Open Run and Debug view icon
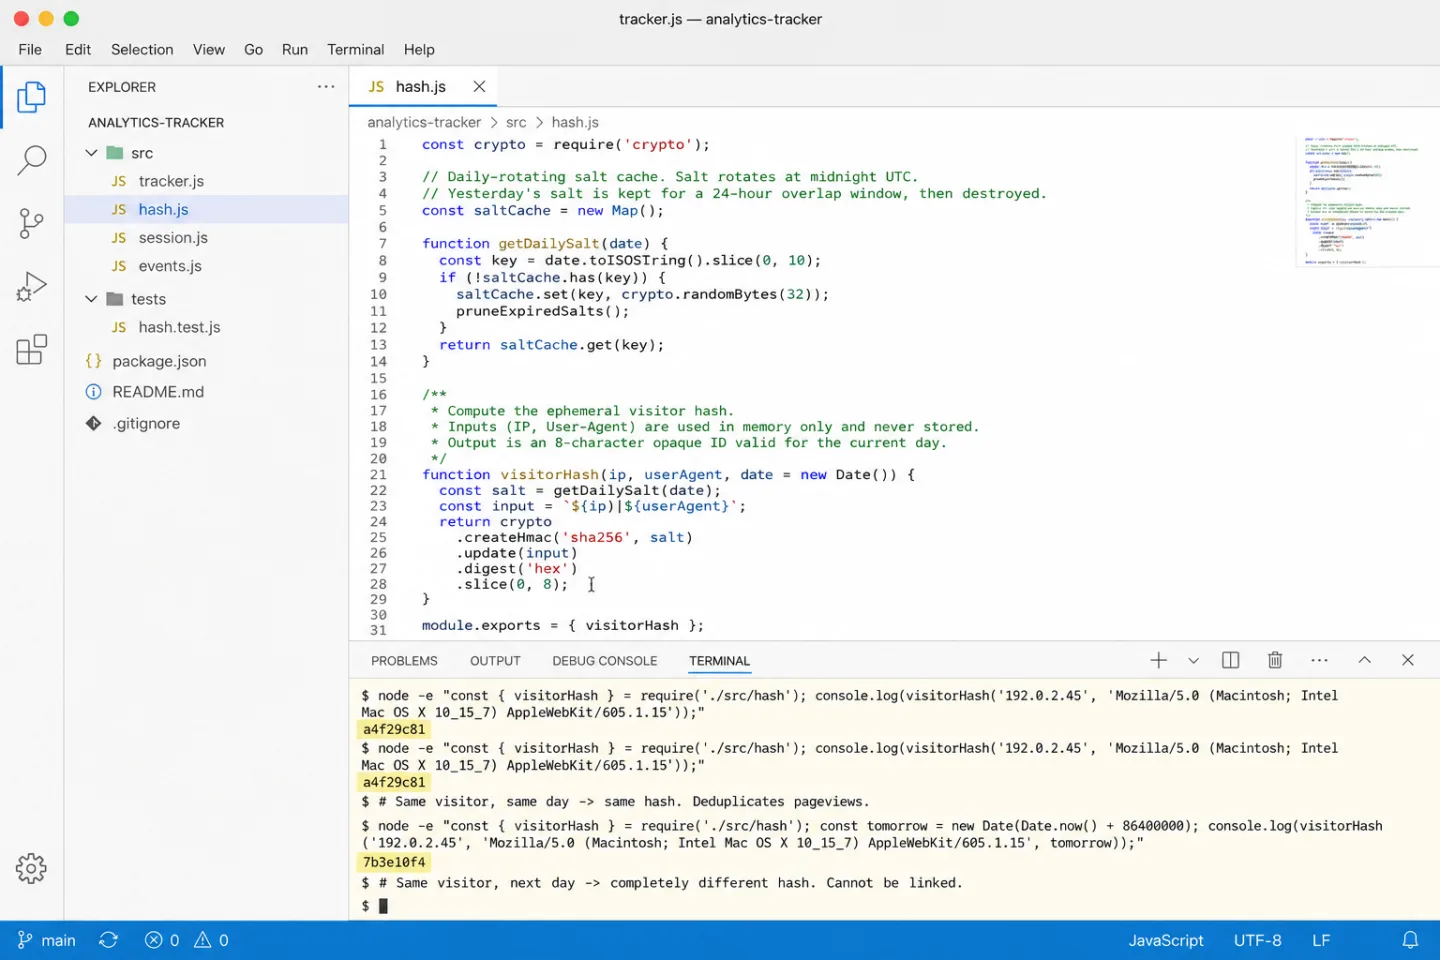The width and height of the screenshot is (1440, 960). point(32,287)
